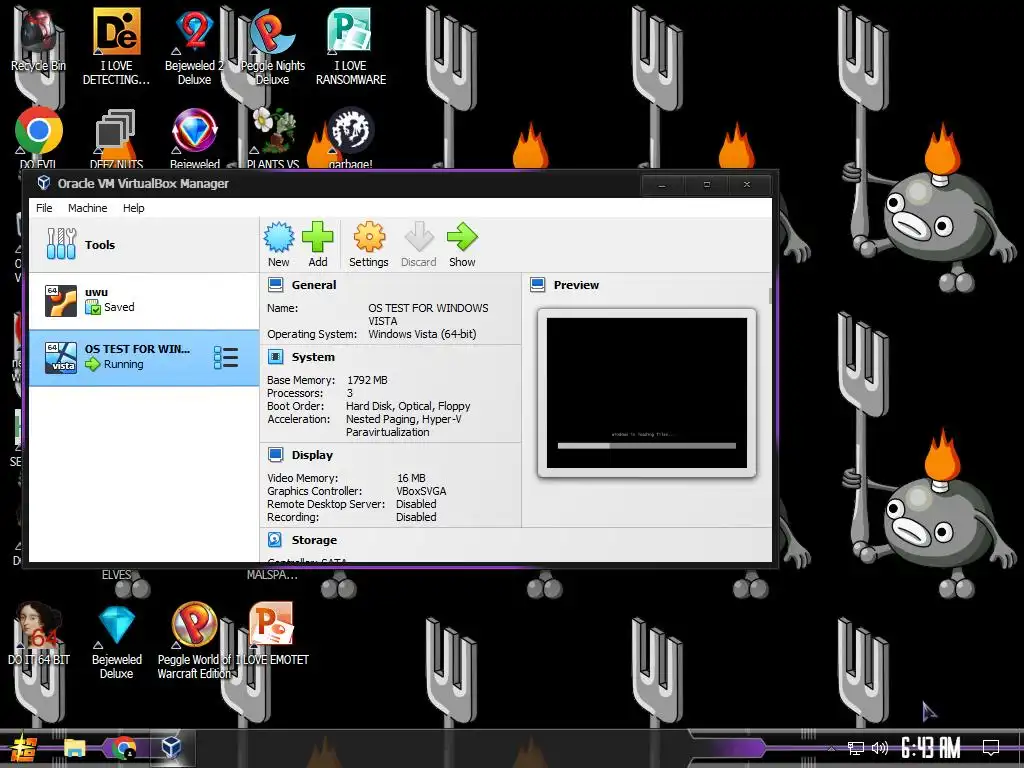Click Peggle World of Warcraft Edition icon
1024x768 pixels.
tap(194, 640)
